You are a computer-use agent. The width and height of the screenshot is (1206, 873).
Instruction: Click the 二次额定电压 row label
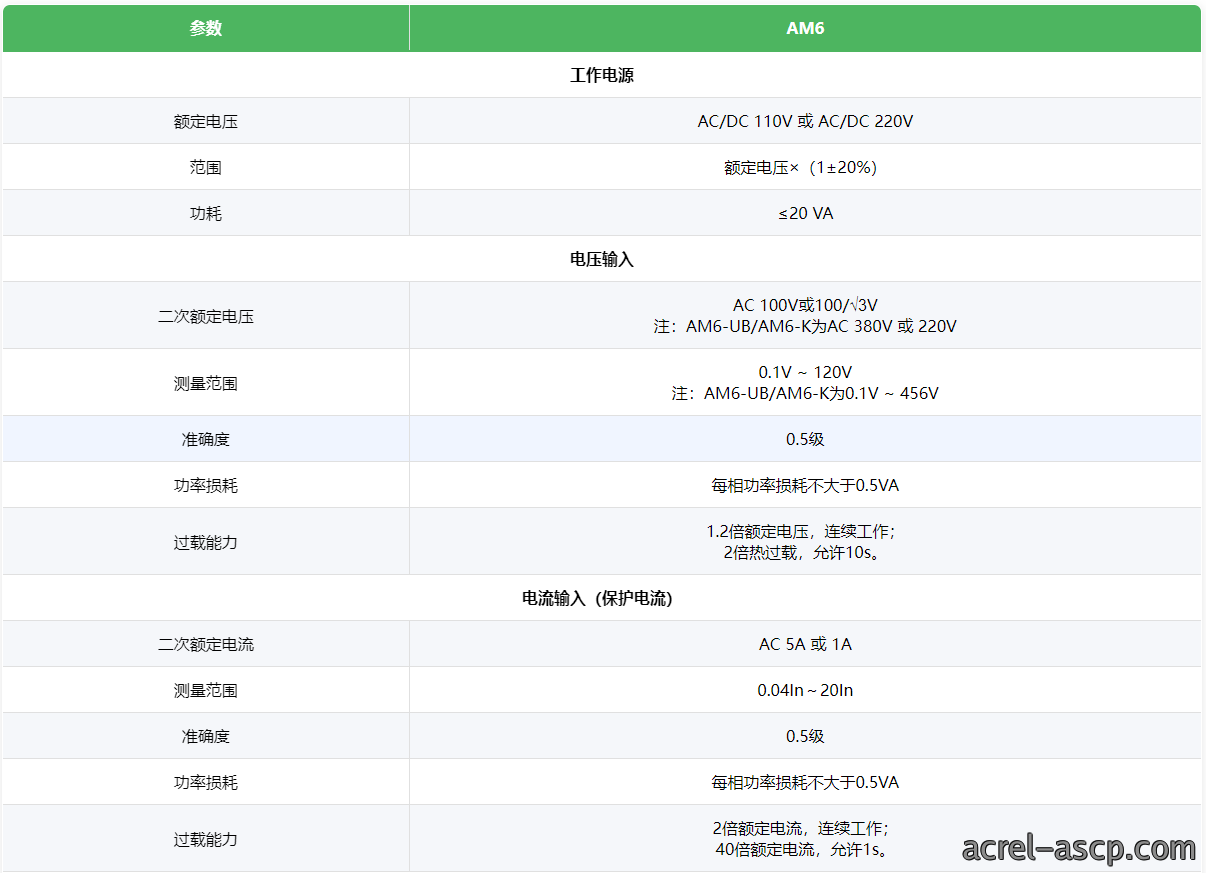pos(206,316)
